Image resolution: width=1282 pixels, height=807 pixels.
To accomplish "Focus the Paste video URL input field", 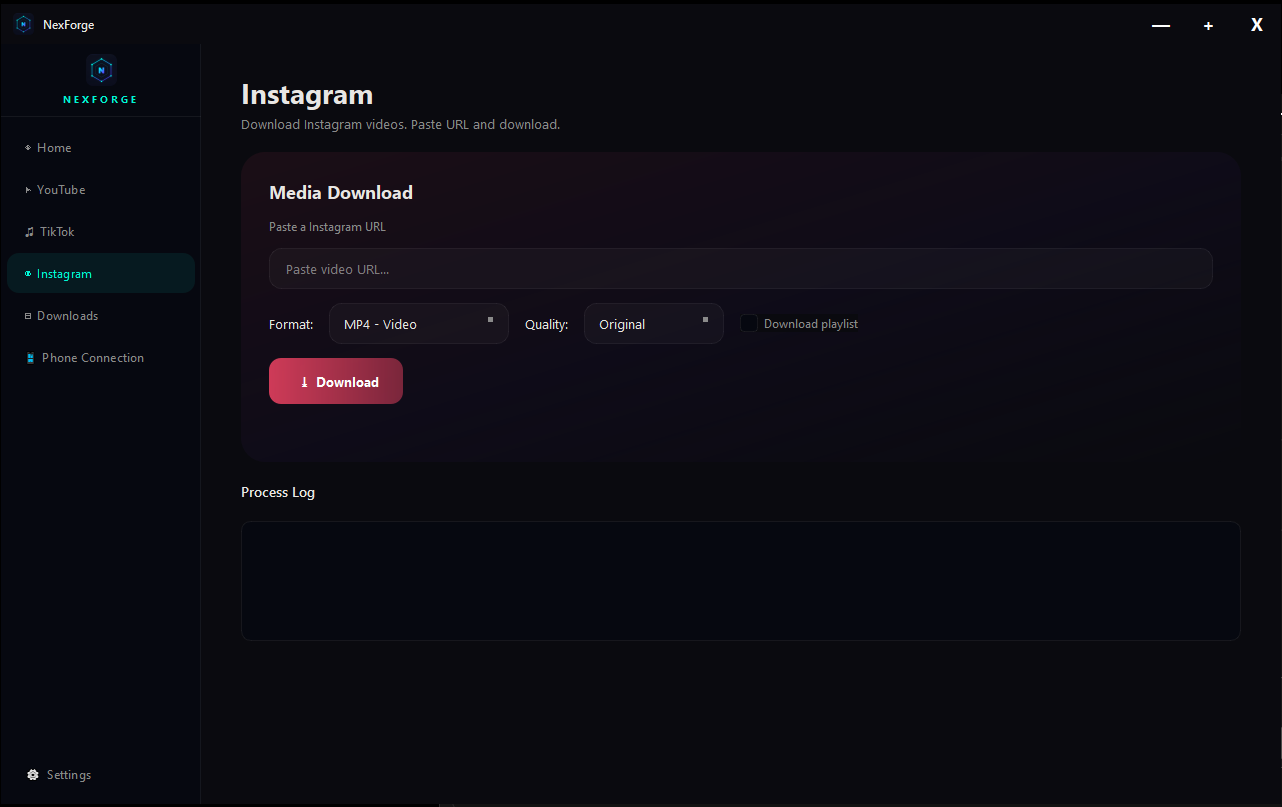I will [741, 269].
